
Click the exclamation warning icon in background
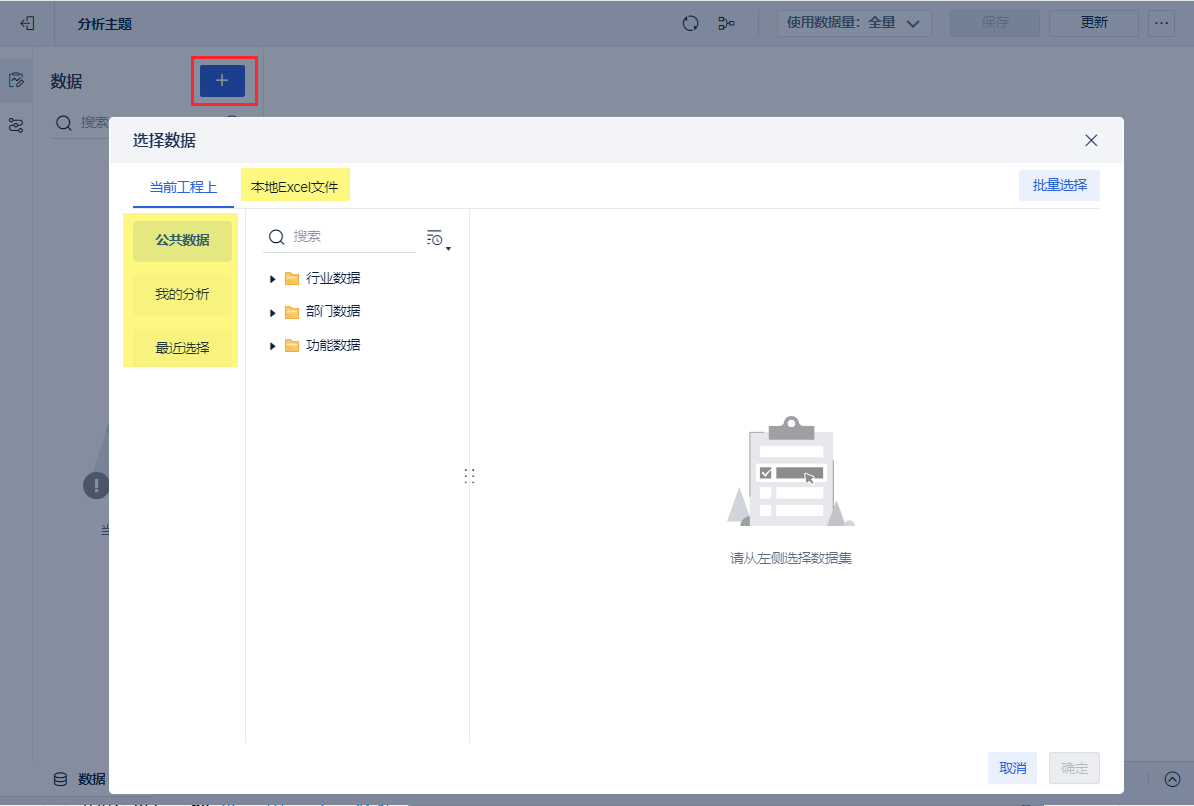point(96,485)
